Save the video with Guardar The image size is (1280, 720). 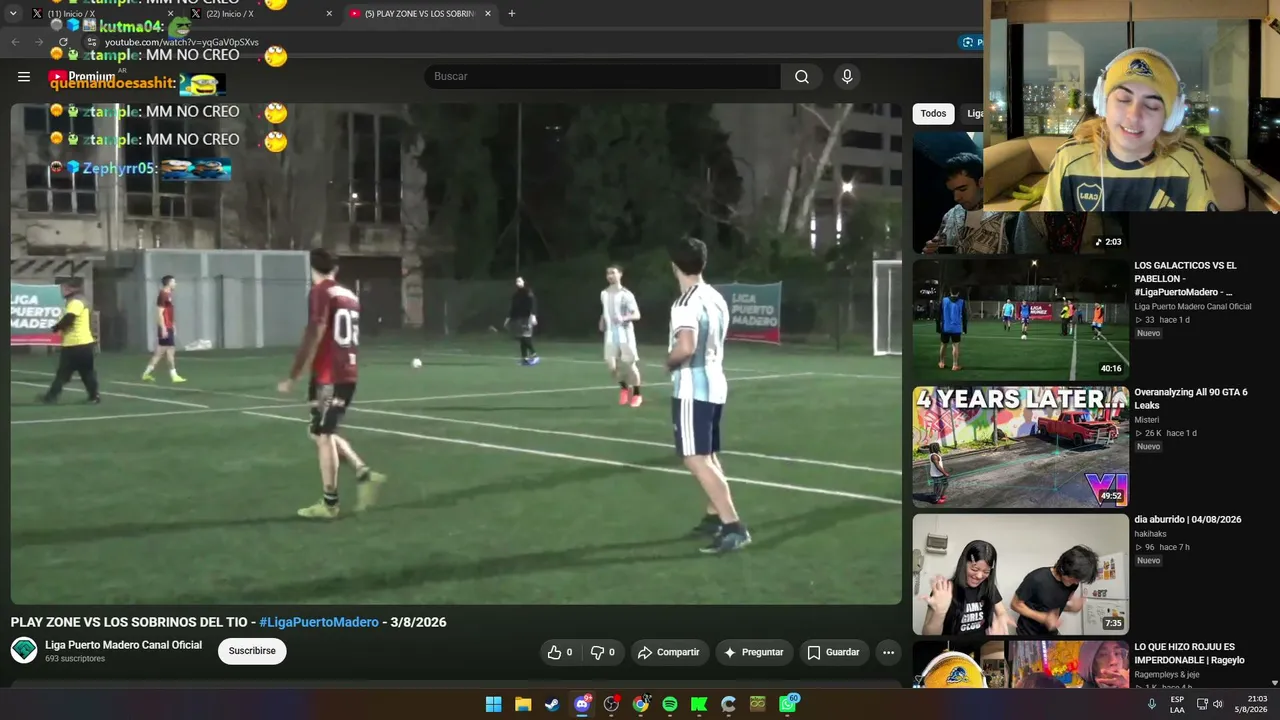[x=833, y=652]
